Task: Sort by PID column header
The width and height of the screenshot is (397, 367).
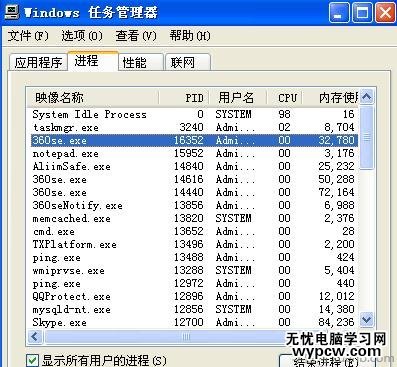Action: 184,98
